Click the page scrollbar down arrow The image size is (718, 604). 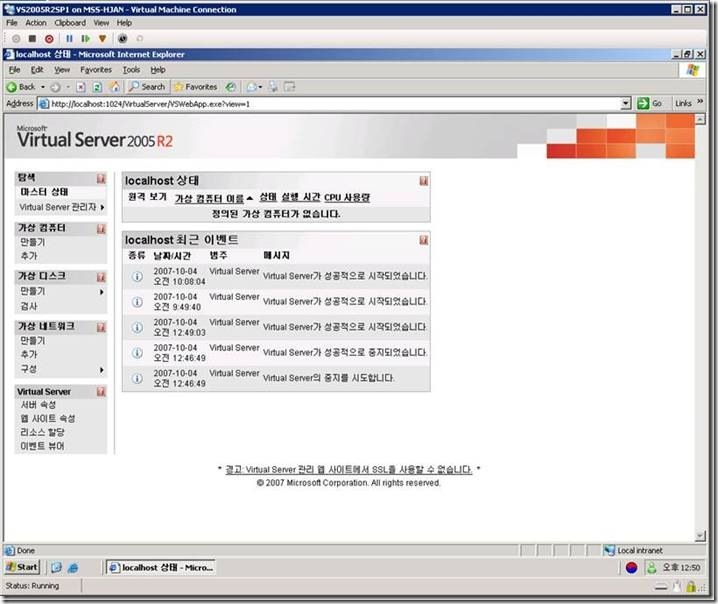[700, 535]
